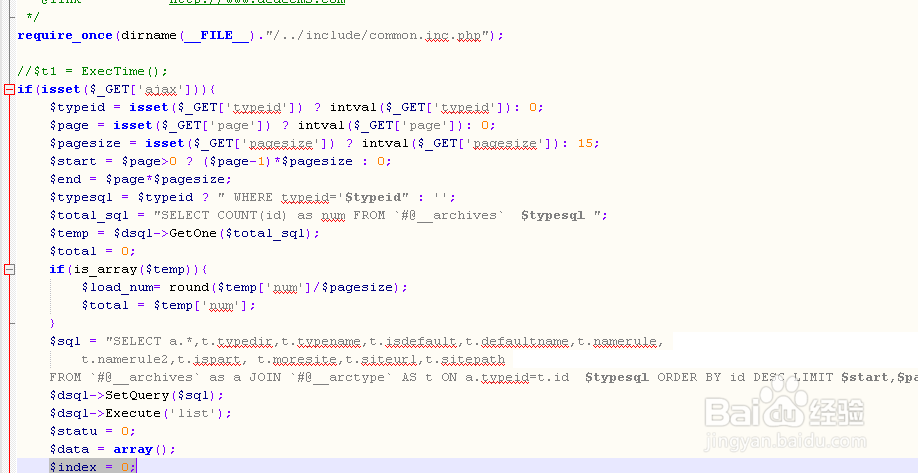Click the $sql = "SELECT a.* line
This screenshot has height=473, width=918.
(x=357, y=341)
